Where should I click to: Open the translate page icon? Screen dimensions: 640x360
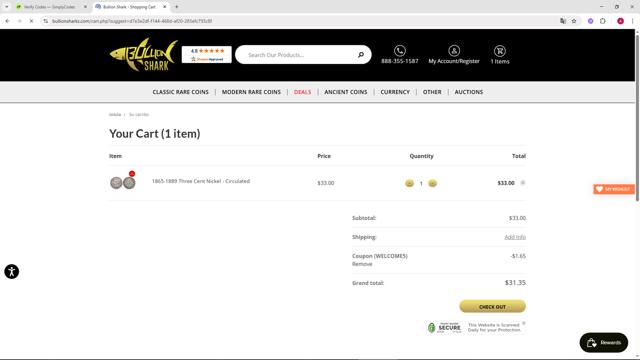(x=563, y=21)
